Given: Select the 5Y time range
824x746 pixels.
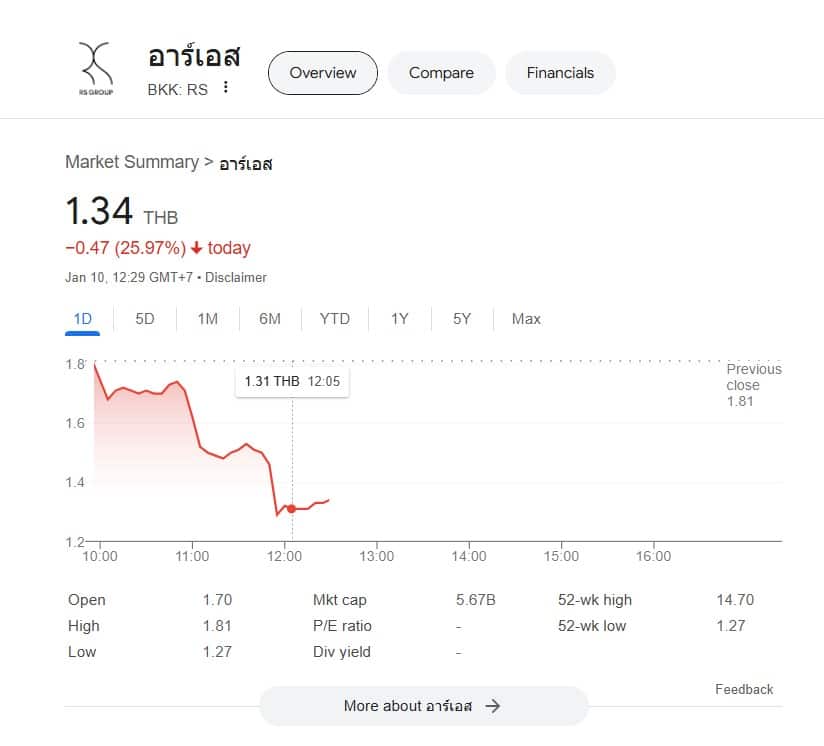Looking at the screenshot, I should (x=461, y=319).
